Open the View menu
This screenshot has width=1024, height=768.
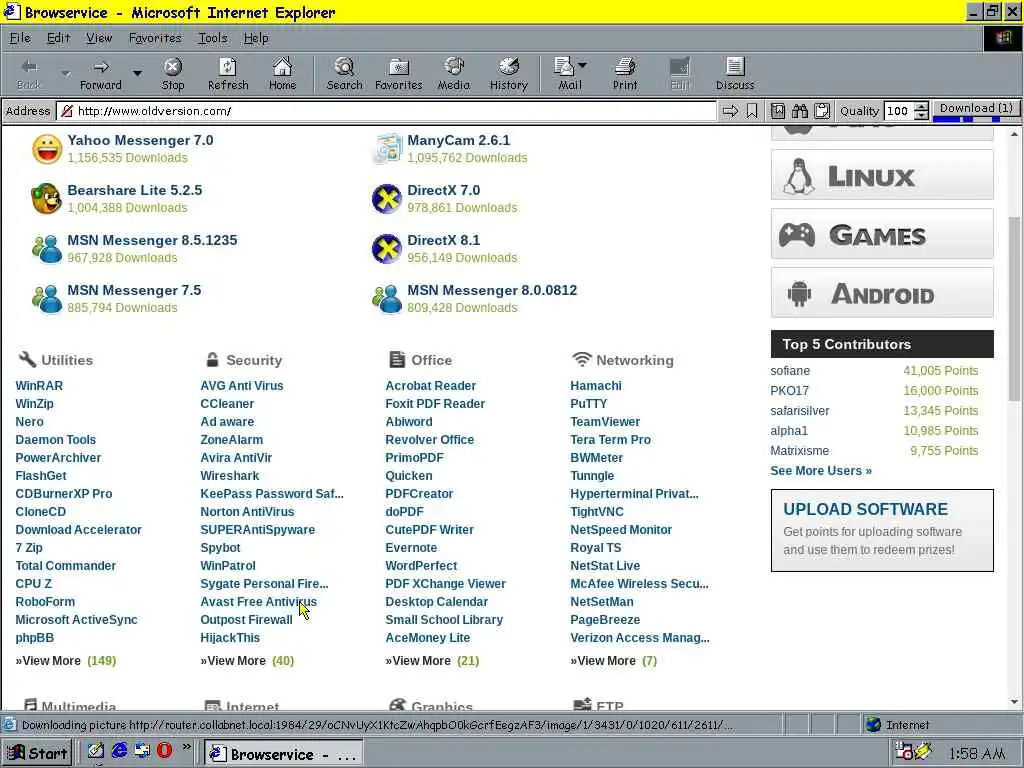(x=99, y=39)
